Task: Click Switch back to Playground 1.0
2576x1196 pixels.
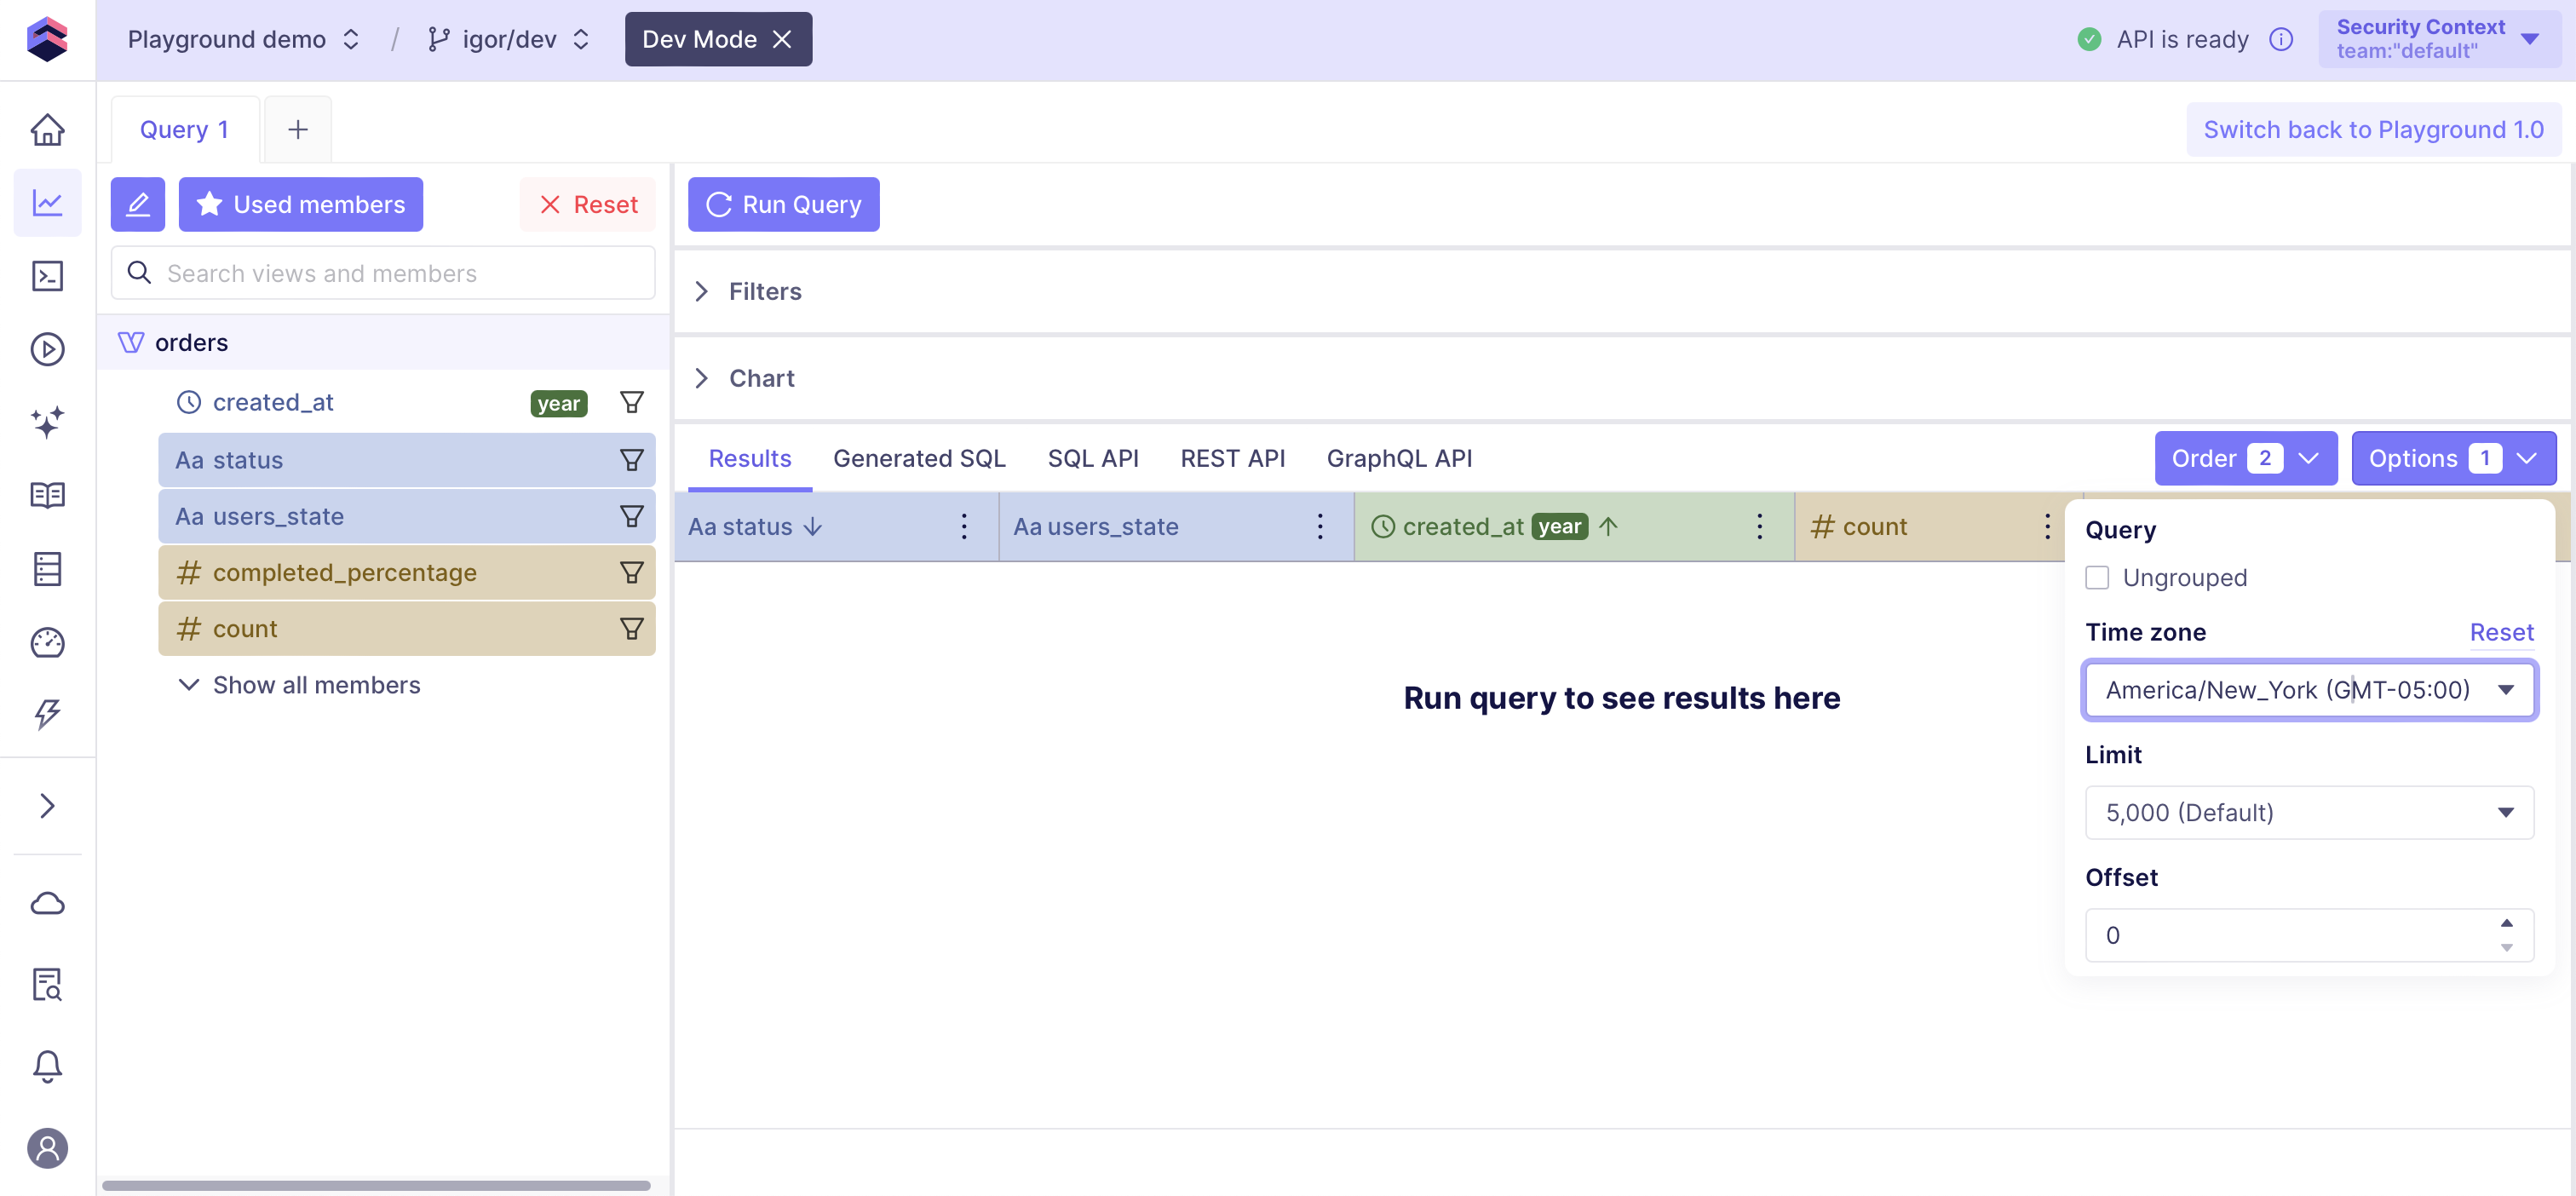Action: [2372, 130]
